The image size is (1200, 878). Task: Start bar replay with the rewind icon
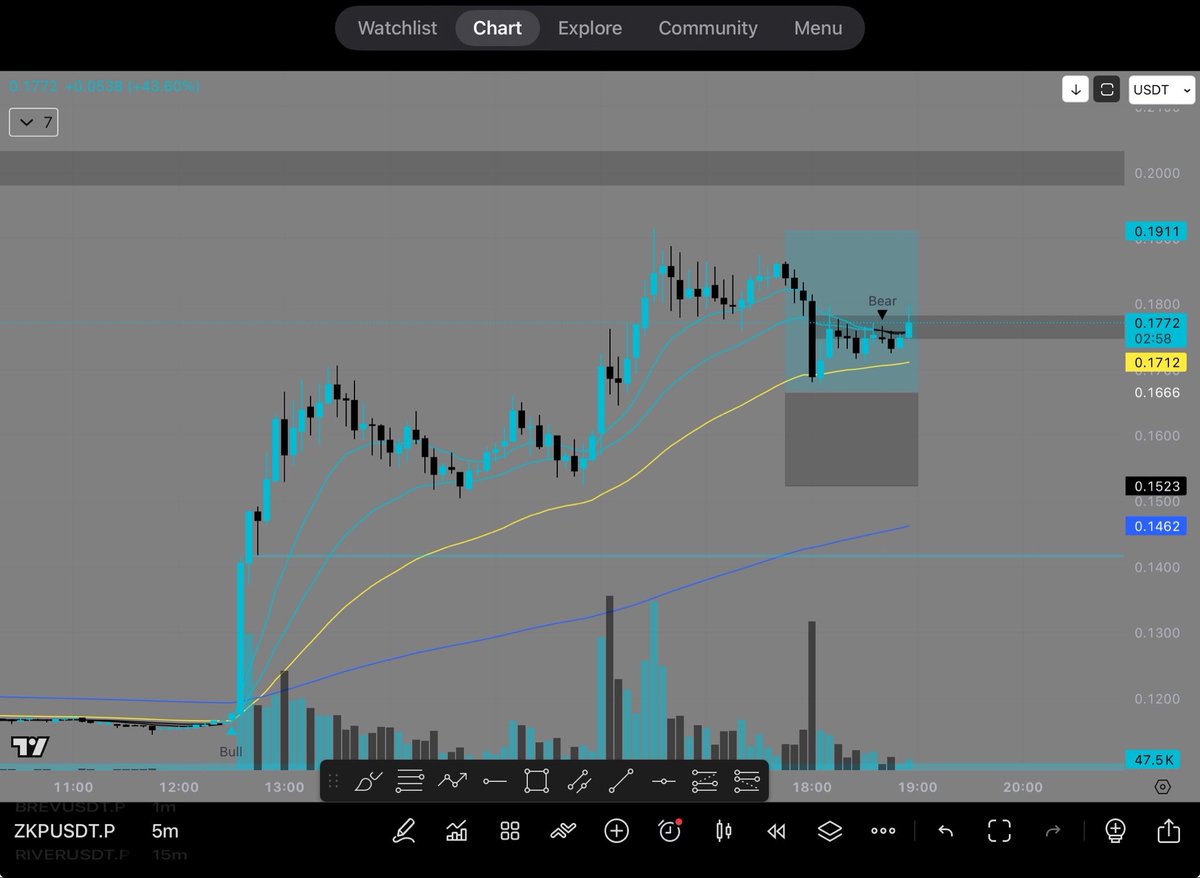(x=776, y=830)
